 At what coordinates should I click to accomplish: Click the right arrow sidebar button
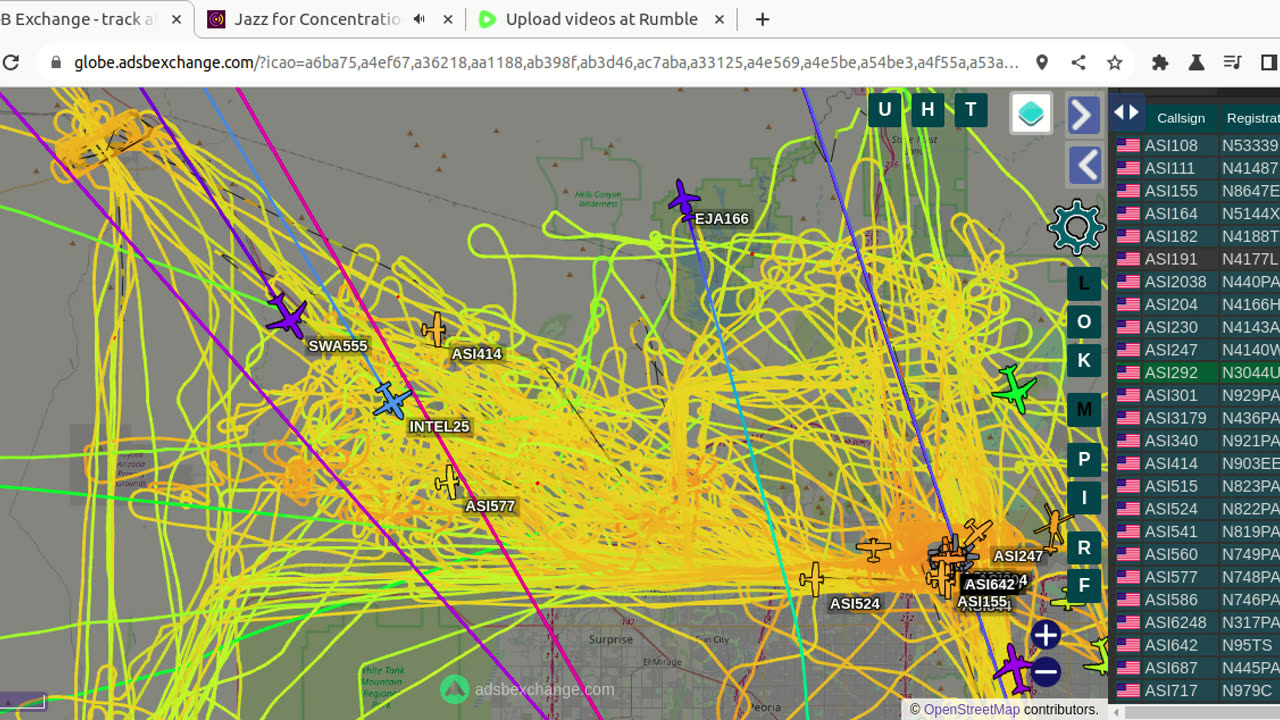coord(1084,115)
